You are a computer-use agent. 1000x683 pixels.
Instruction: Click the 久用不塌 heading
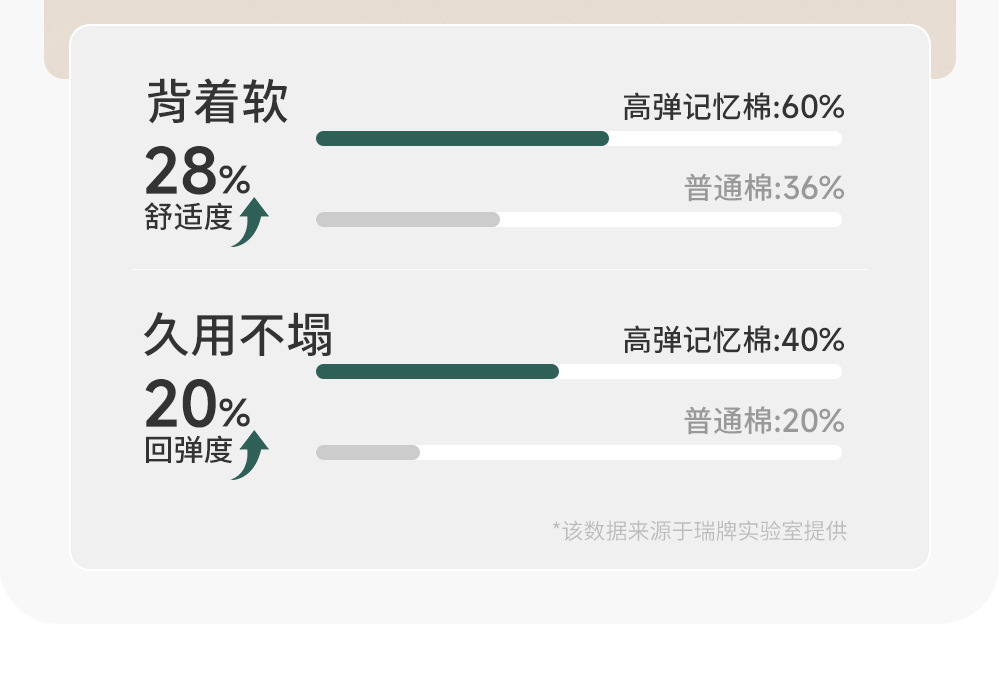pos(237,336)
